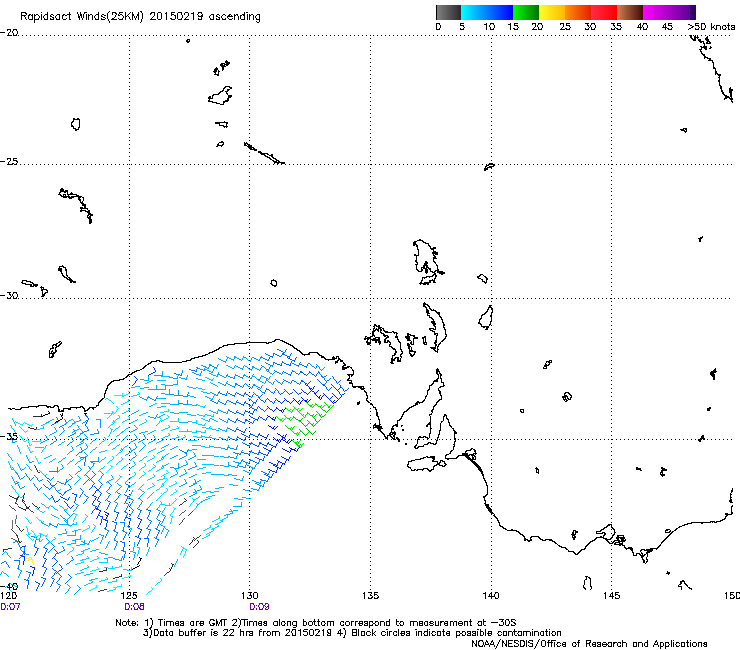
Task: Pick the brown 35-40 knots legend segment
Action: 630,12
